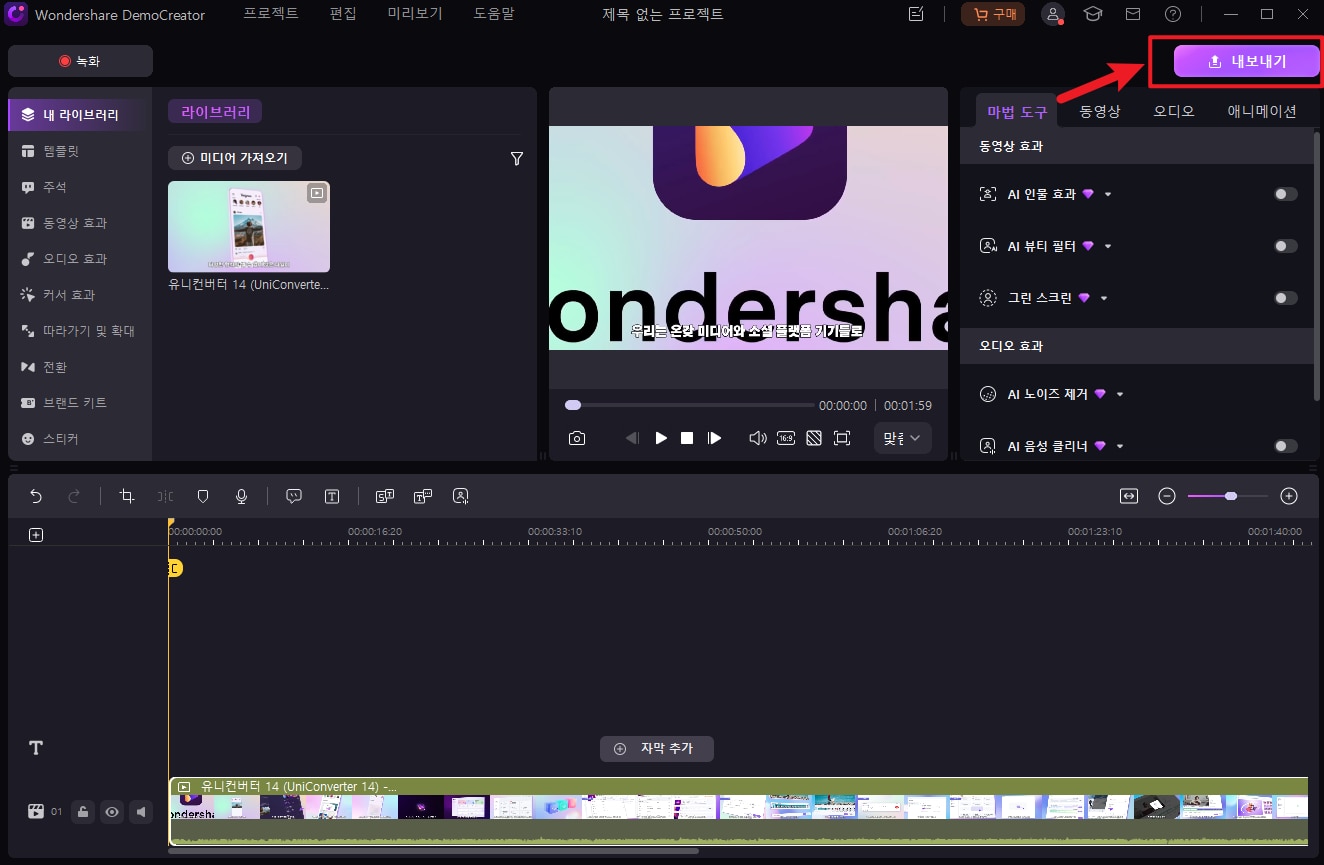Lock track 01 with the padlock icon
The width and height of the screenshot is (1324, 865).
pos(84,812)
